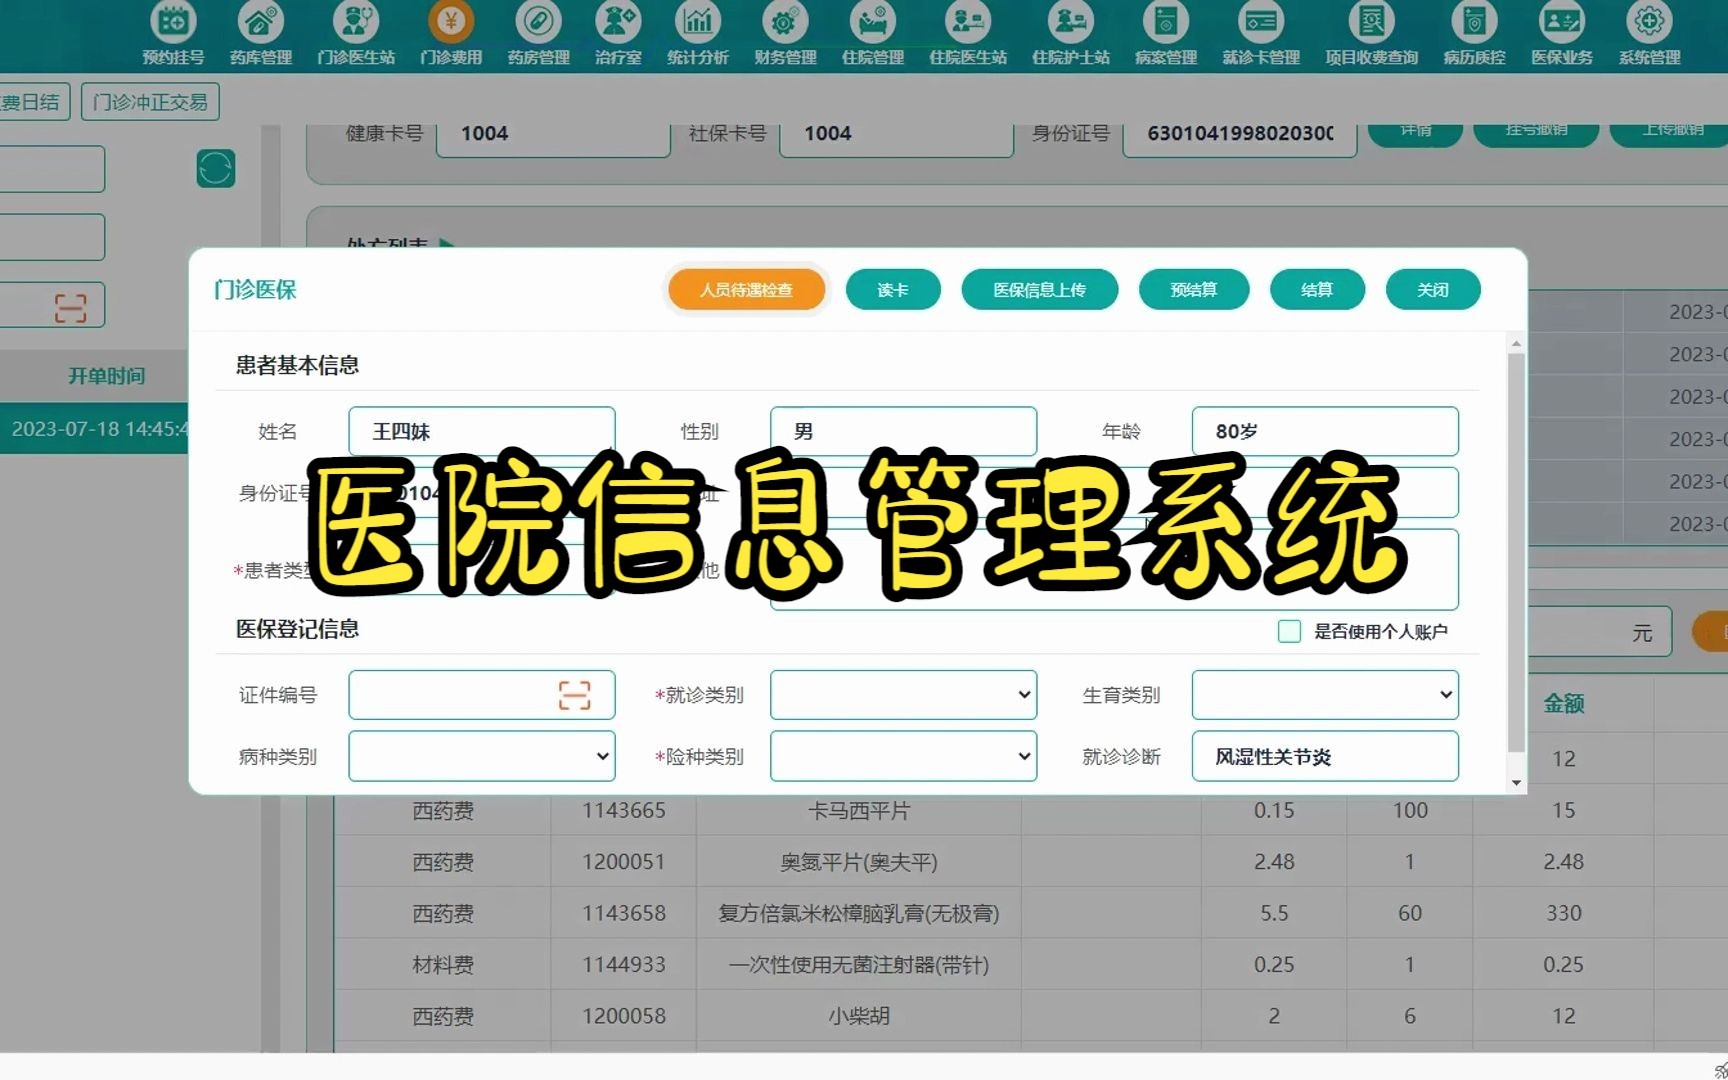The width and height of the screenshot is (1728, 1080).
Task: Click the 关闭 button in 门诊医保 dialog
Action: [1433, 290]
